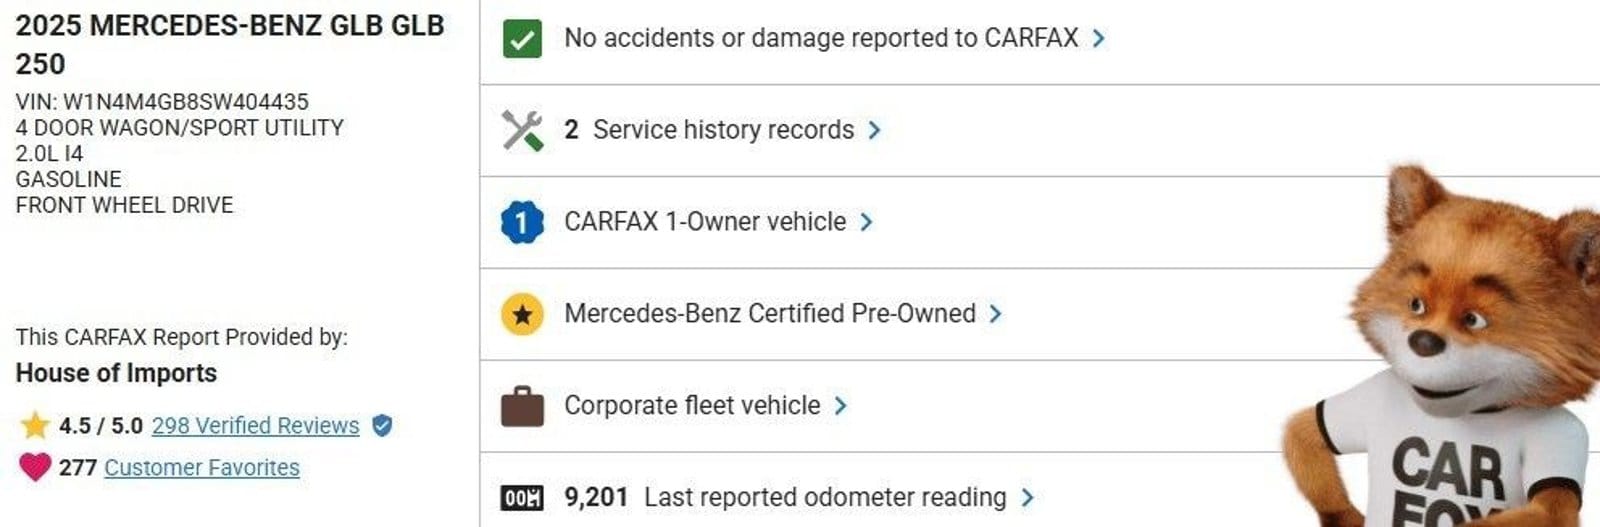
Task: Expand the last reported odometer chevron
Action: click(x=1027, y=497)
